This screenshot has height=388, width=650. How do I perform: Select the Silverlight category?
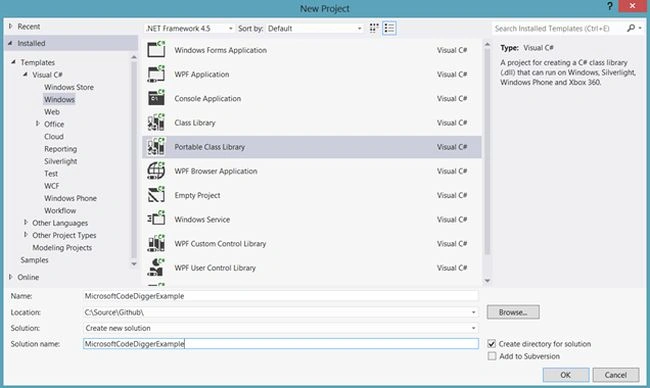pyautogui.click(x=61, y=161)
